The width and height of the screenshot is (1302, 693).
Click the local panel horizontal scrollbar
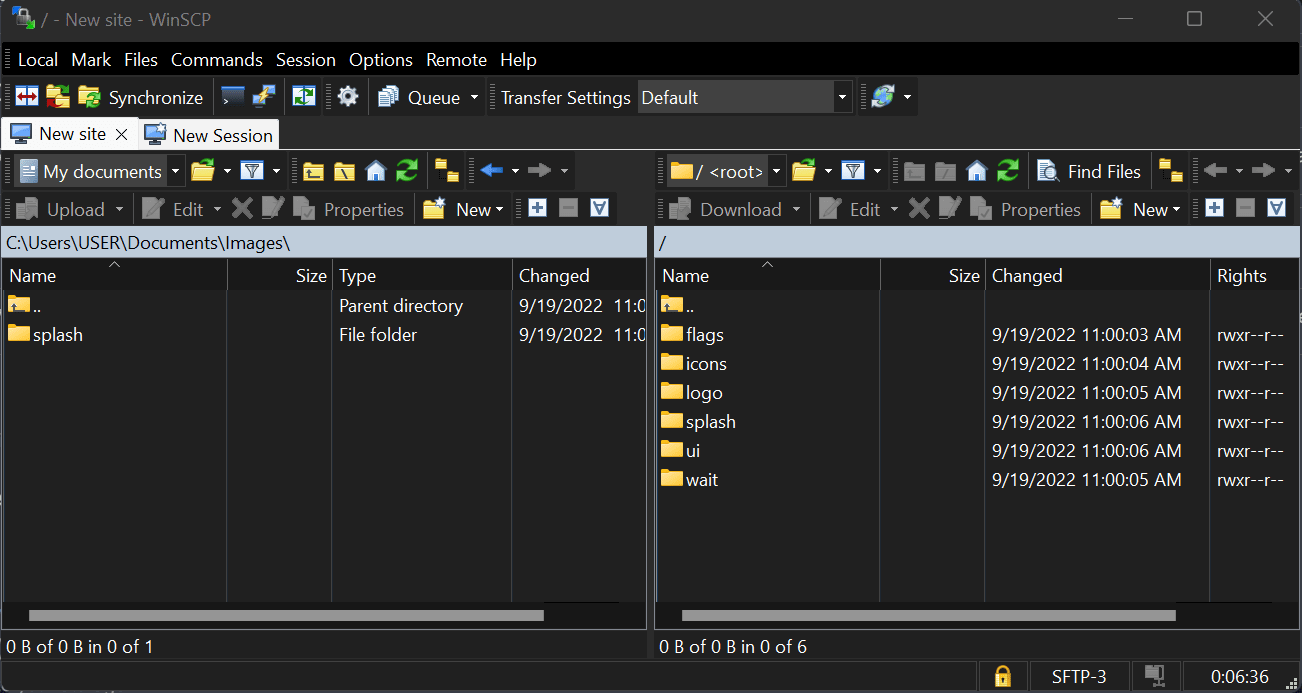tap(286, 616)
